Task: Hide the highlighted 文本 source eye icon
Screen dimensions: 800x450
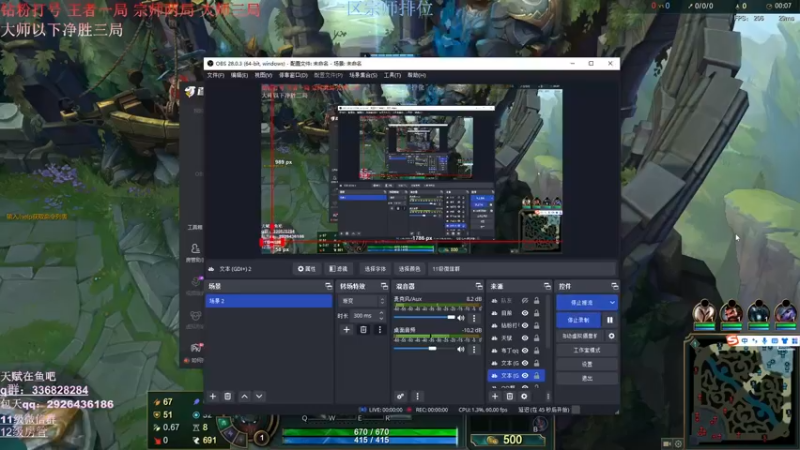Action: tap(525, 376)
